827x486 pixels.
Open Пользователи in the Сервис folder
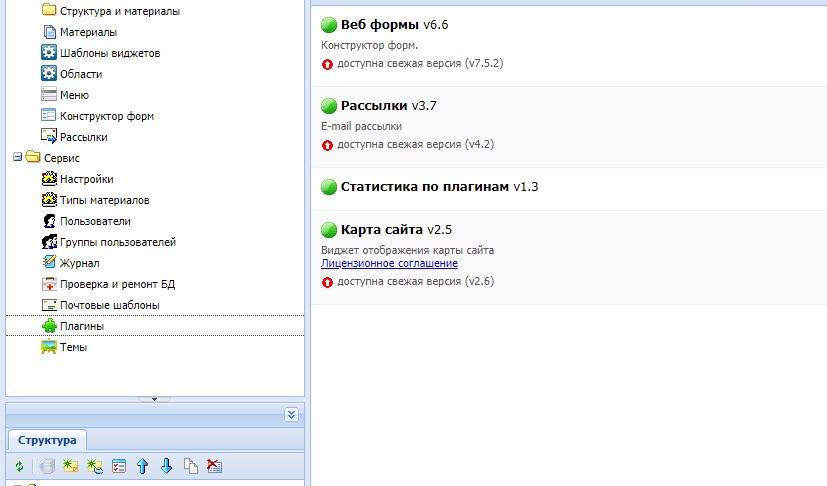pos(94,221)
